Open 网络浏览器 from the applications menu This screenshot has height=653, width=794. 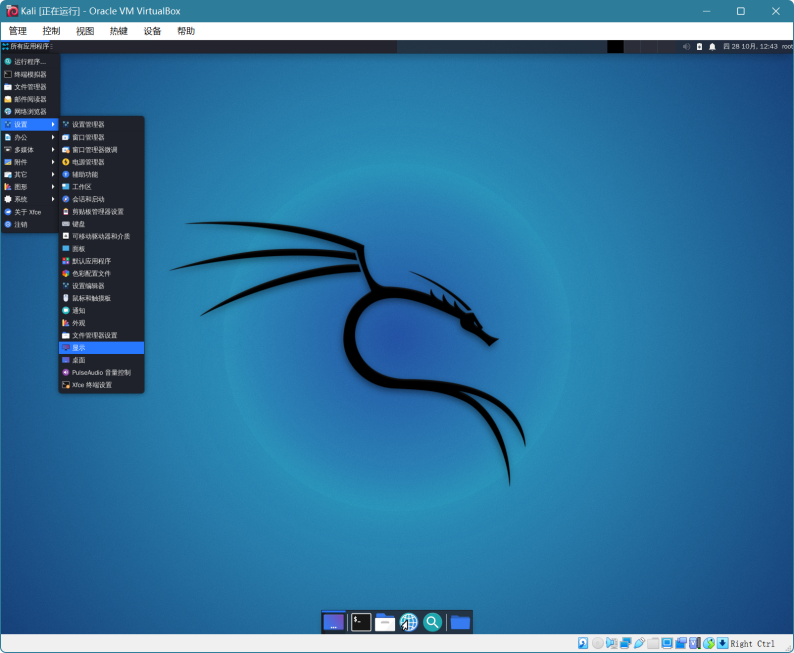(30, 112)
